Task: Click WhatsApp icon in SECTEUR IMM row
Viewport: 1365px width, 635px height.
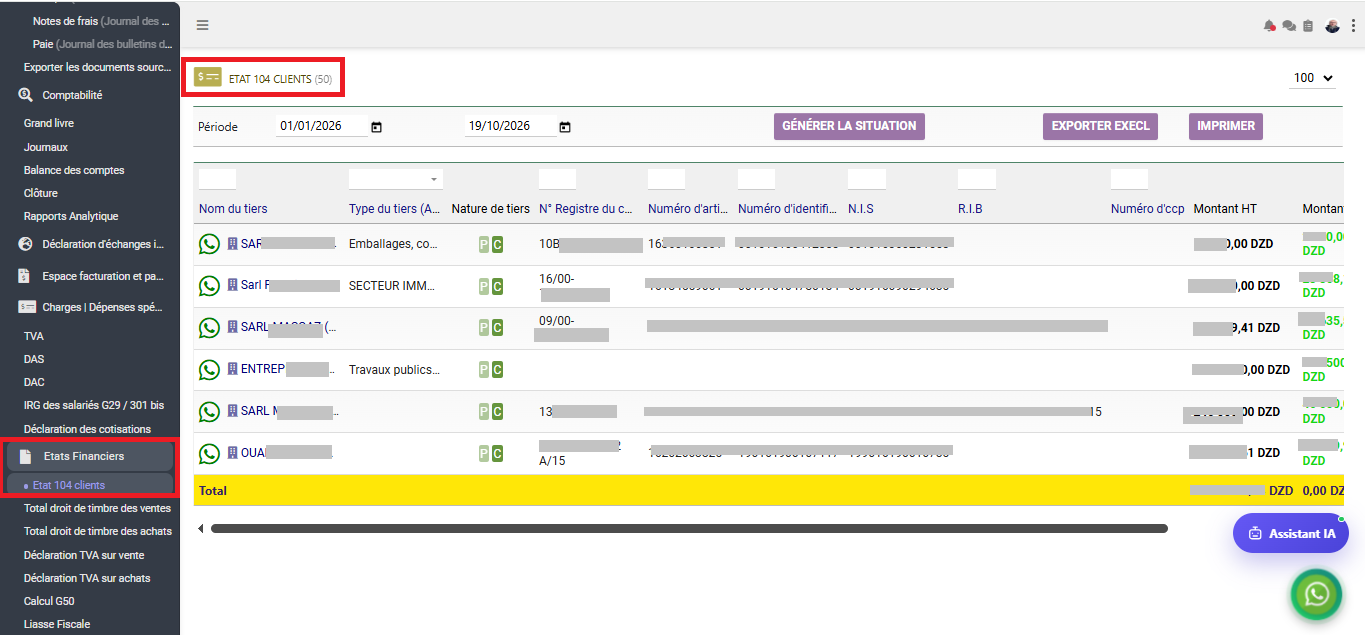Action: point(209,286)
